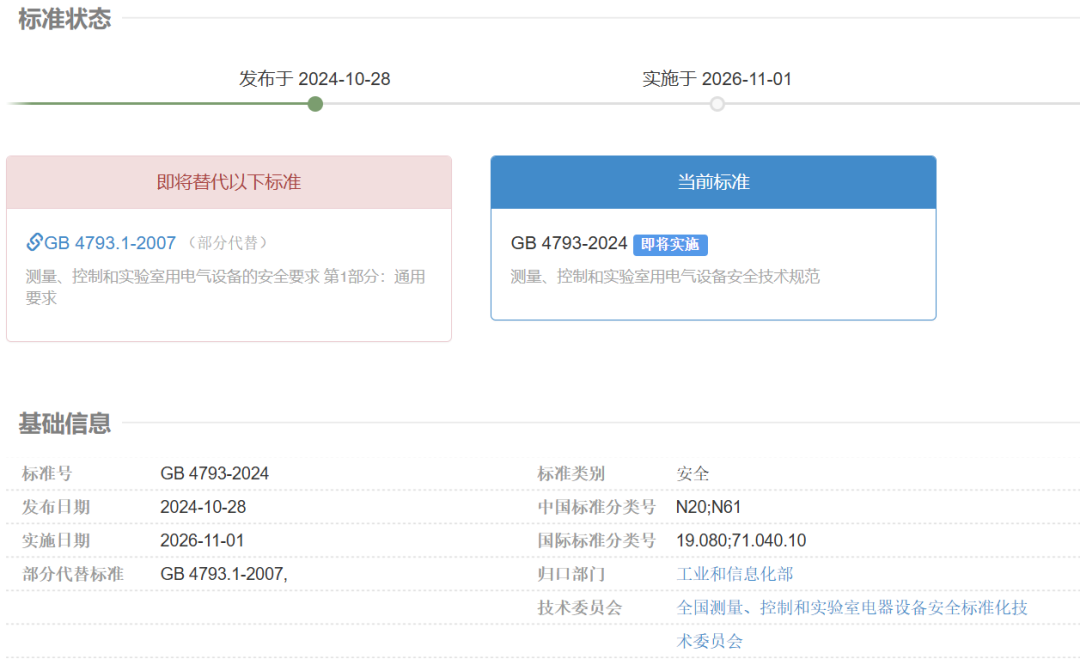Click the 即将替代以下标准 red panel header
Image resolution: width=1080 pixels, height=665 pixels.
(229, 182)
